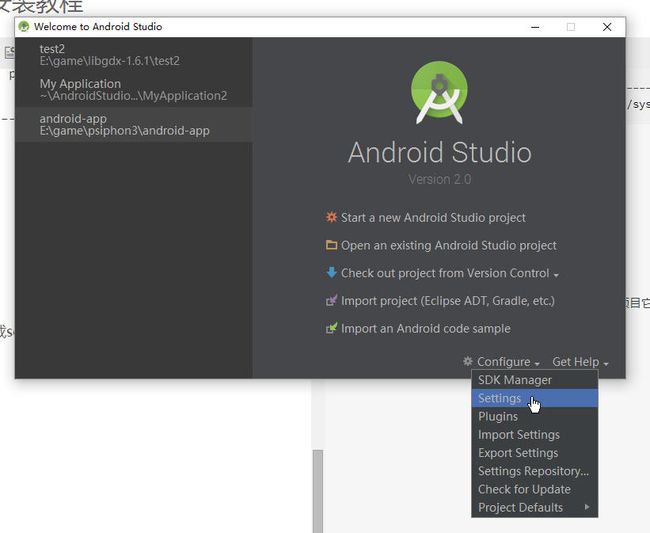This screenshot has height=533, width=650.
Task: Open recent project test2
Action: 133,55
